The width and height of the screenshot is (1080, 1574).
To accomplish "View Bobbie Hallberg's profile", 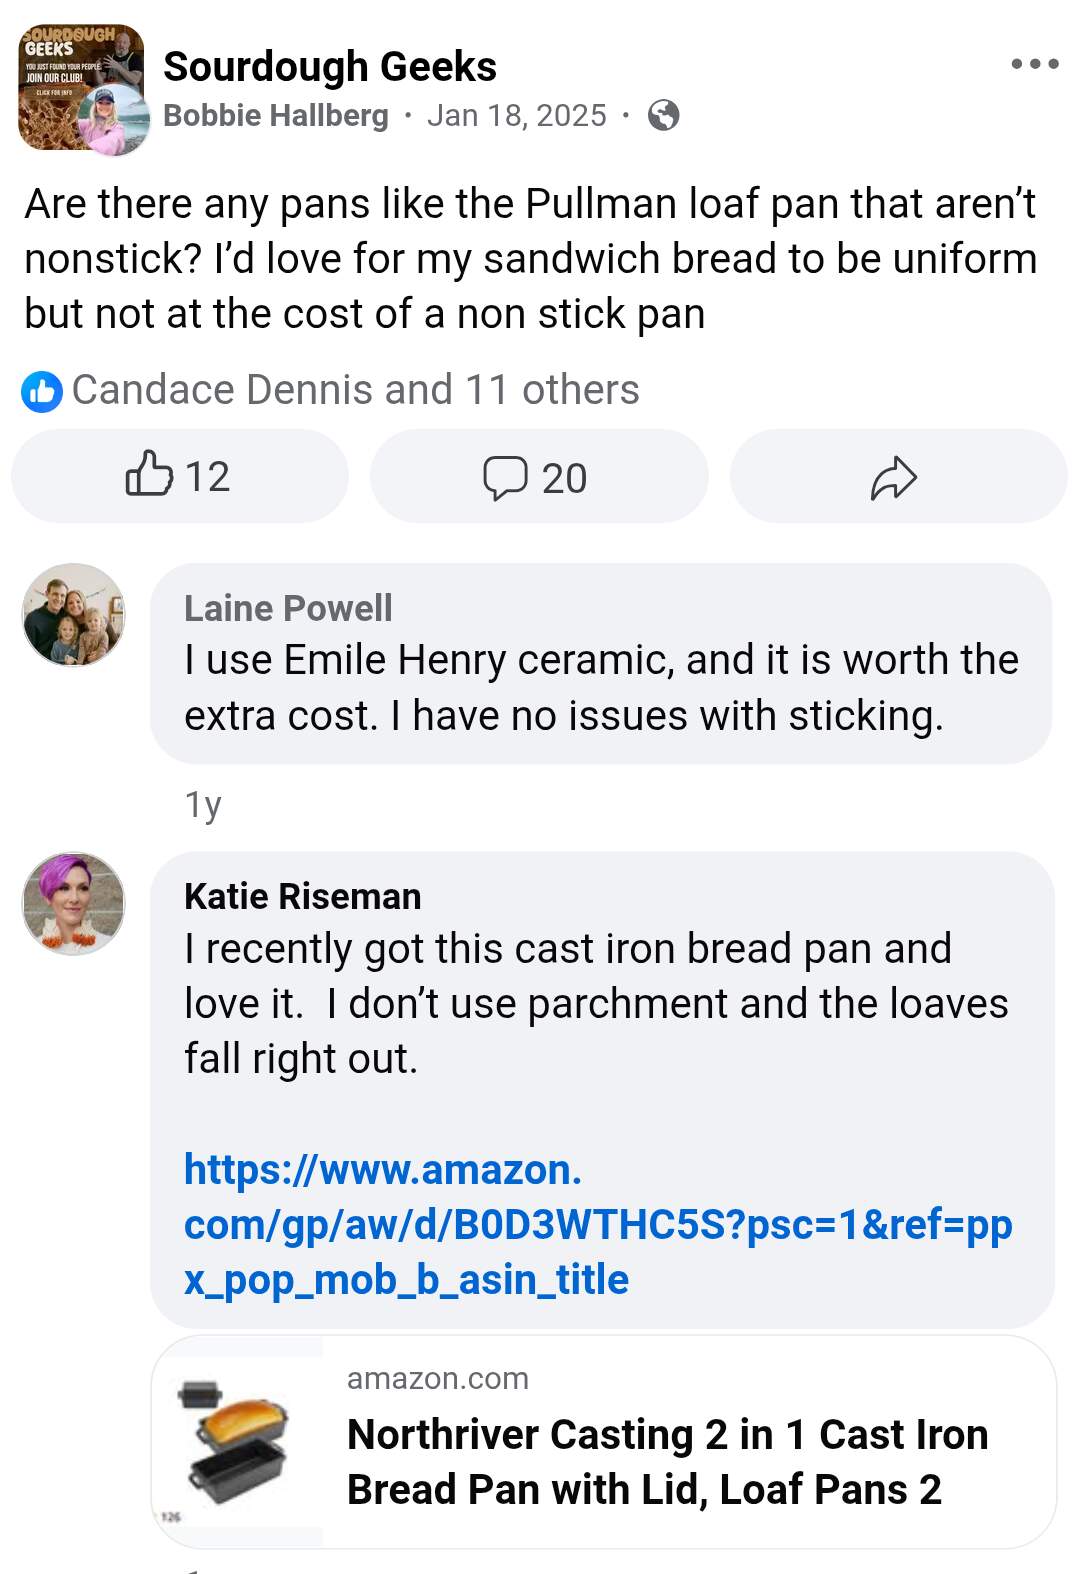I will 275,116.
